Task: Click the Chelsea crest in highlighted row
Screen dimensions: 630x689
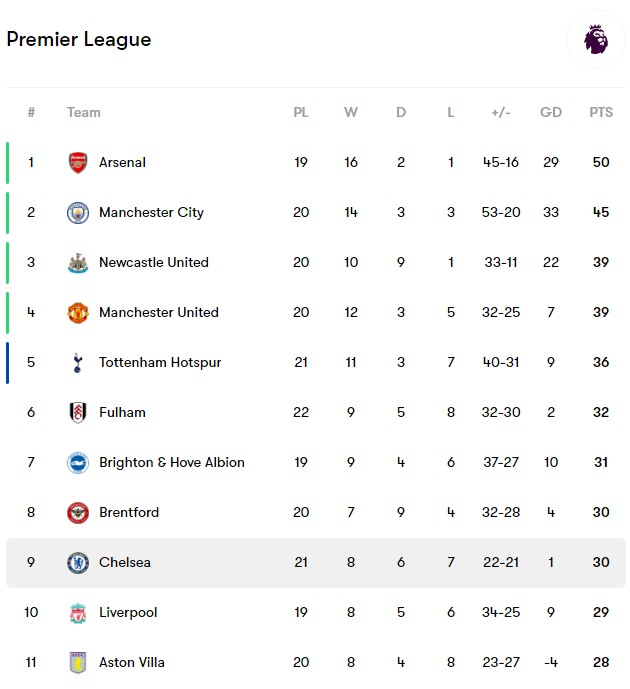Action: [x=78, y=563]
